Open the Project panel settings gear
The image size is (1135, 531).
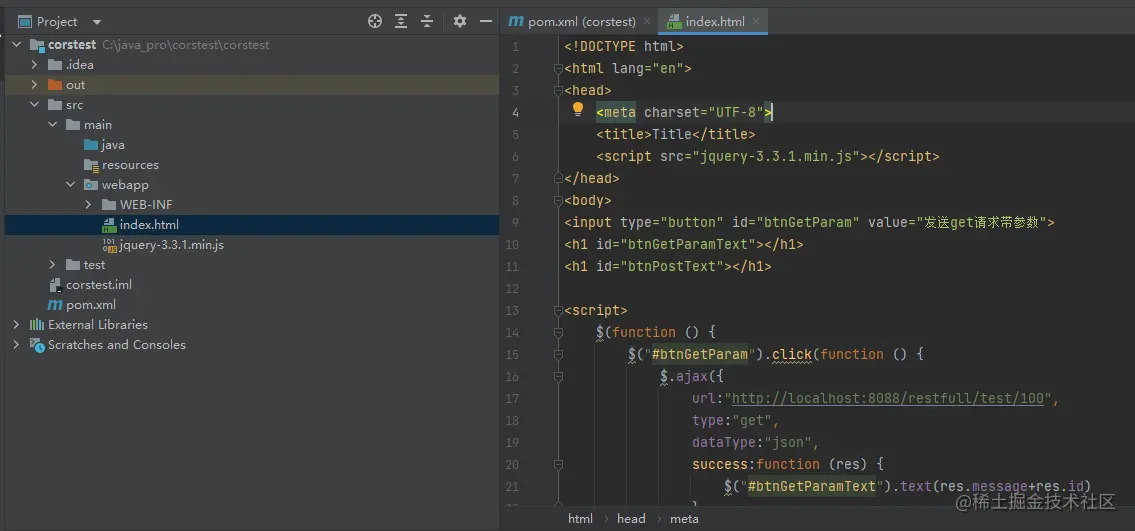click(460, 22)
